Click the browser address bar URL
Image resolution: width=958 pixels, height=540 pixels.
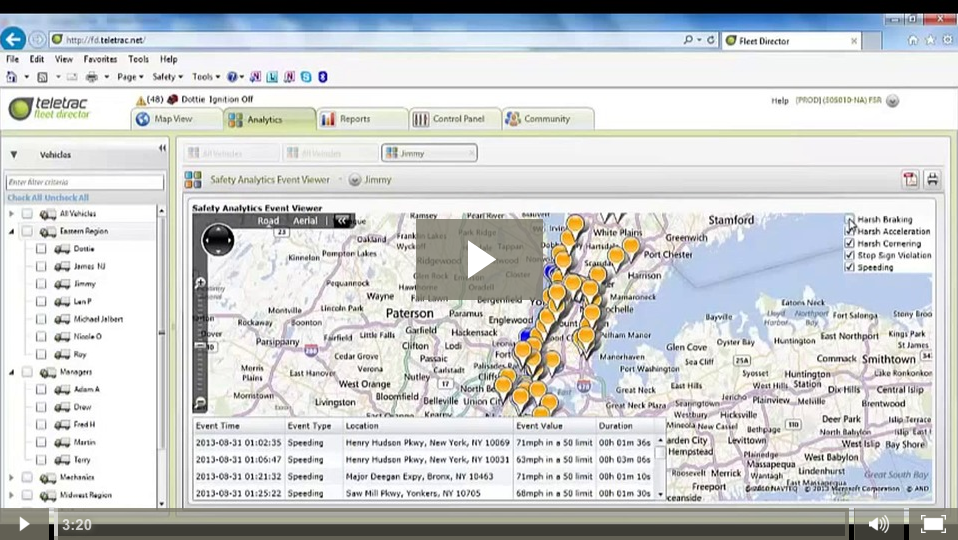tap(105, 40)
